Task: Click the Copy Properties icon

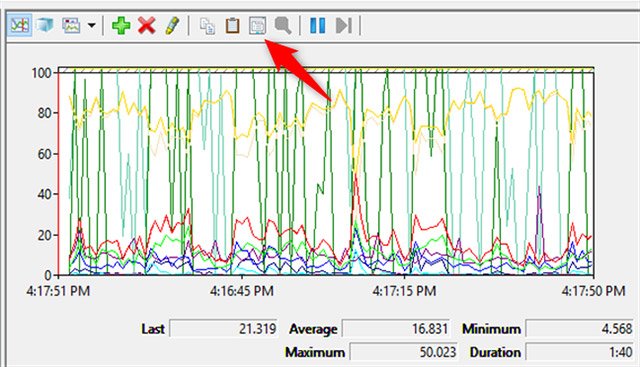Action: tap(207, 26)
